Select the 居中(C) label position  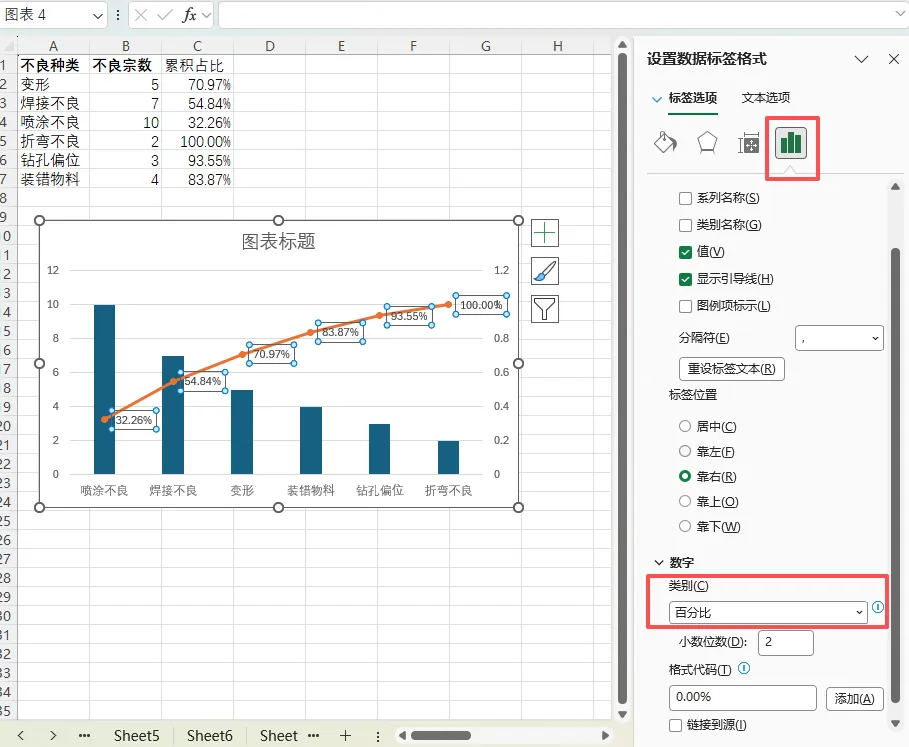(685, 427)
